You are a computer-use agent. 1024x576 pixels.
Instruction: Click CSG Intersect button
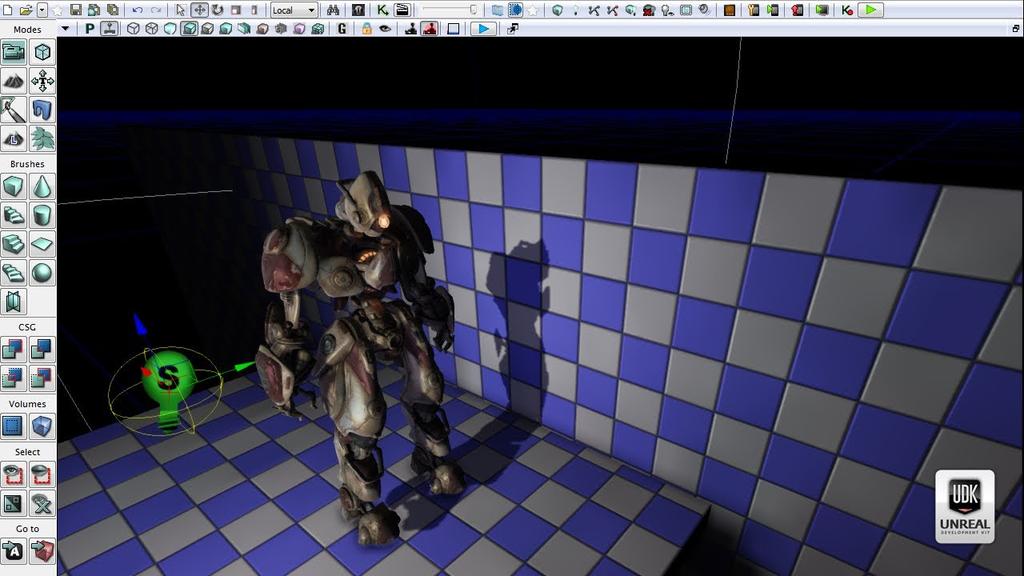pyautogui.click(x=13, y=379)
